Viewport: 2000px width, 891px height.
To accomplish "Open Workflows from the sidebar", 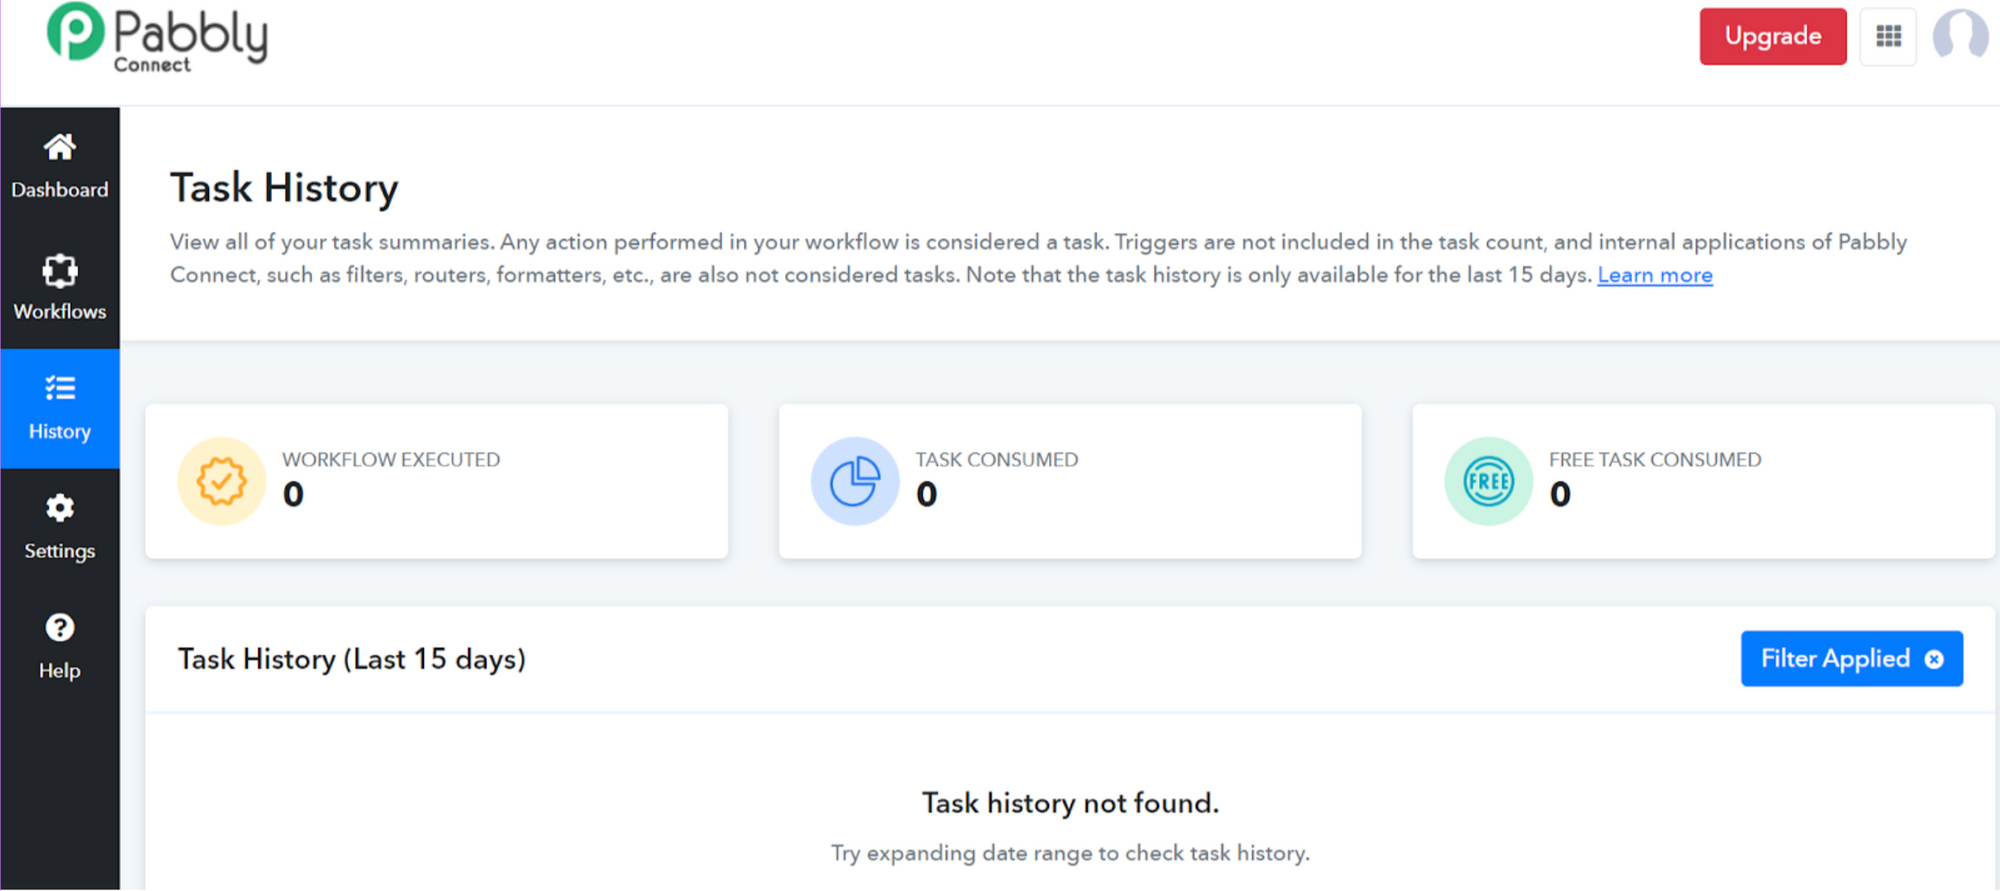I will click(x=60, y=288).
